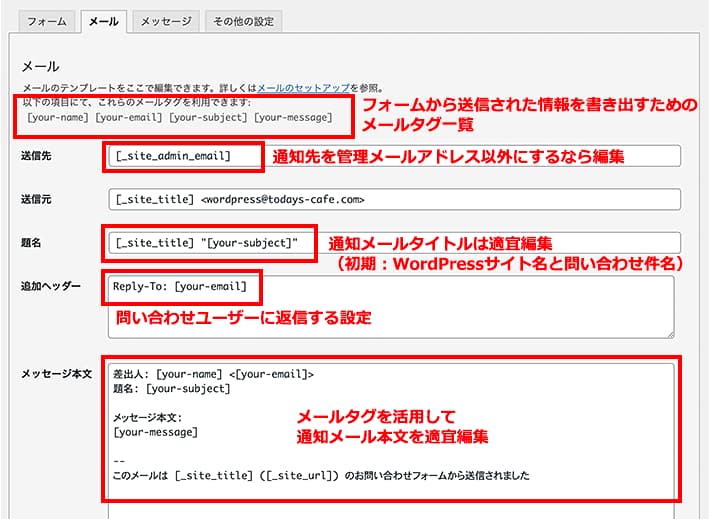Select the メール tab
This screenshot has width=710, height=519.
coord(104,21)
